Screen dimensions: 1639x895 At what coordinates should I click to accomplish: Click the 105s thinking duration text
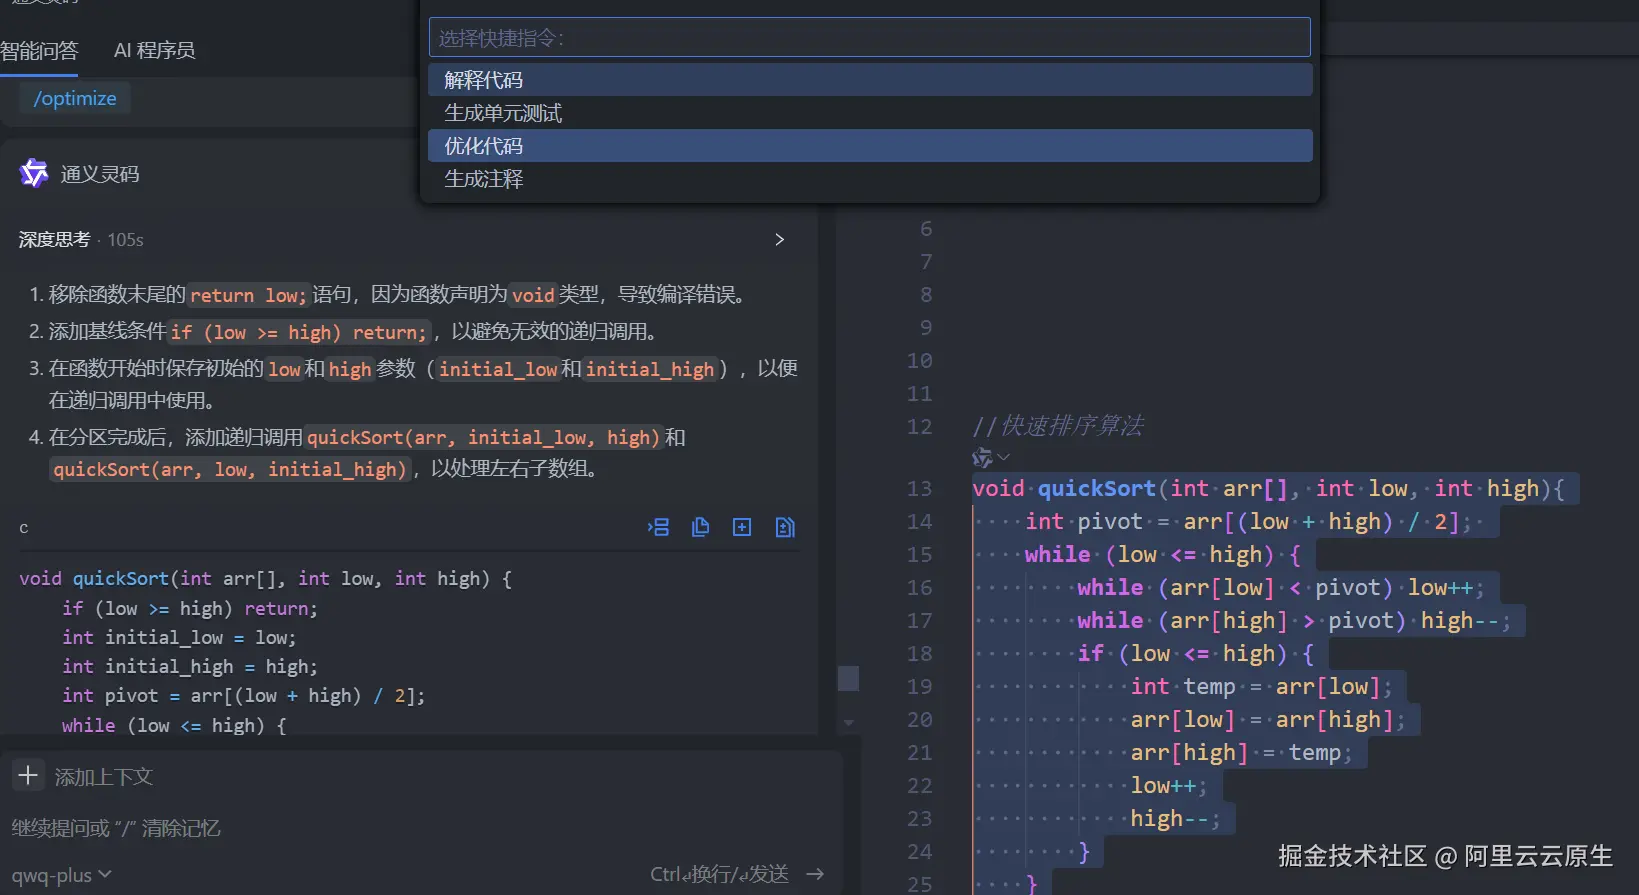[126, 240]
